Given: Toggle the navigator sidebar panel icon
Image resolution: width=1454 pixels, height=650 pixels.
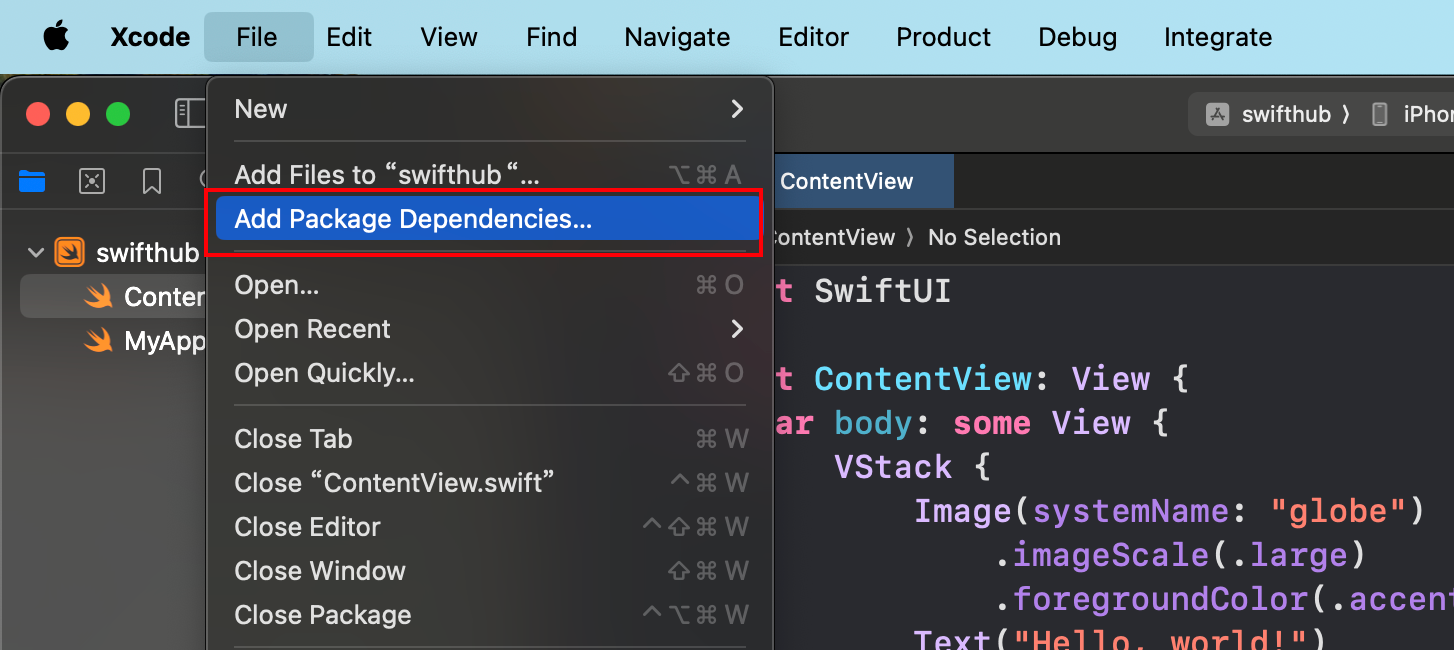Looking at the screenshot, I should point(189,113).
